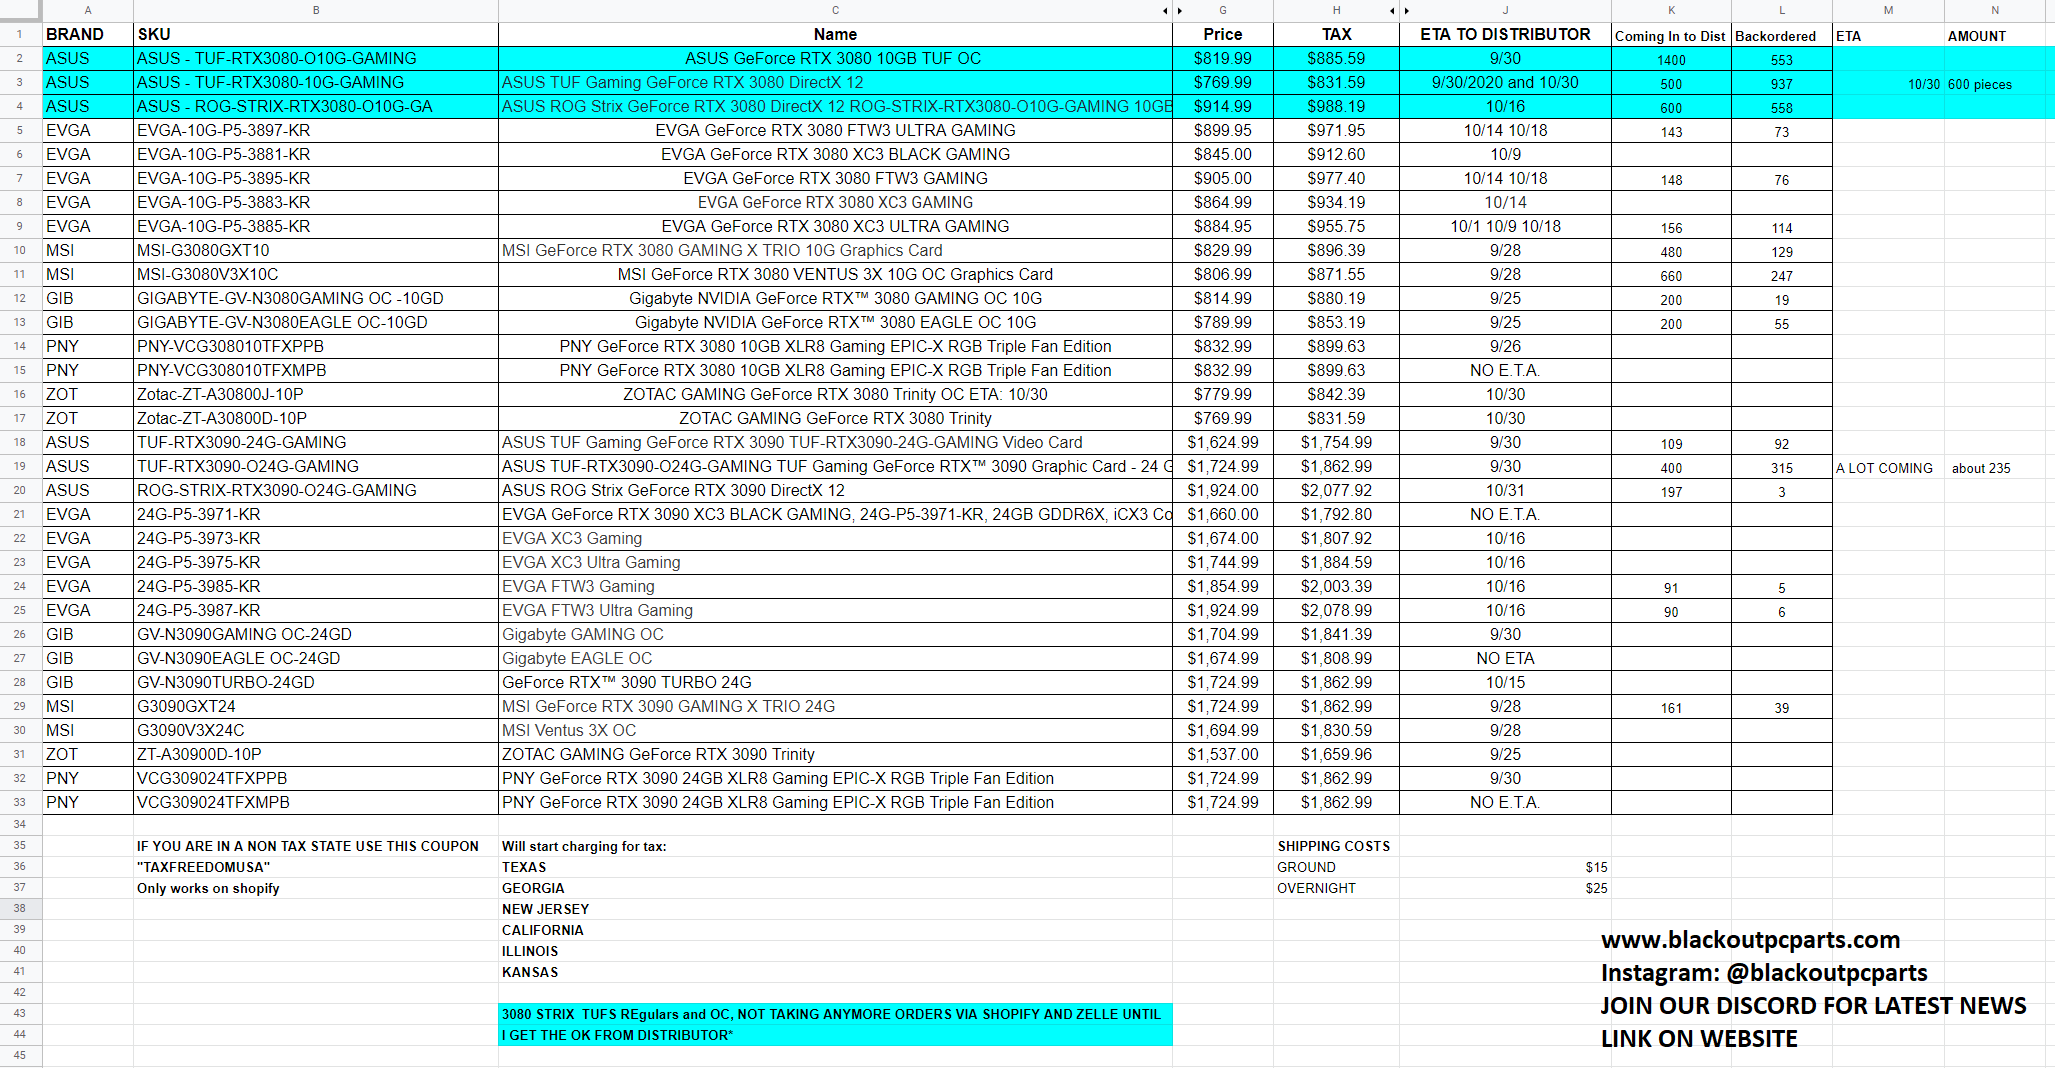The height and width of the screenshot is (1068, 2055).
Task: Select the "TAXFREEDOMUSA" coupon cell
Action: [x=316, y=867]
